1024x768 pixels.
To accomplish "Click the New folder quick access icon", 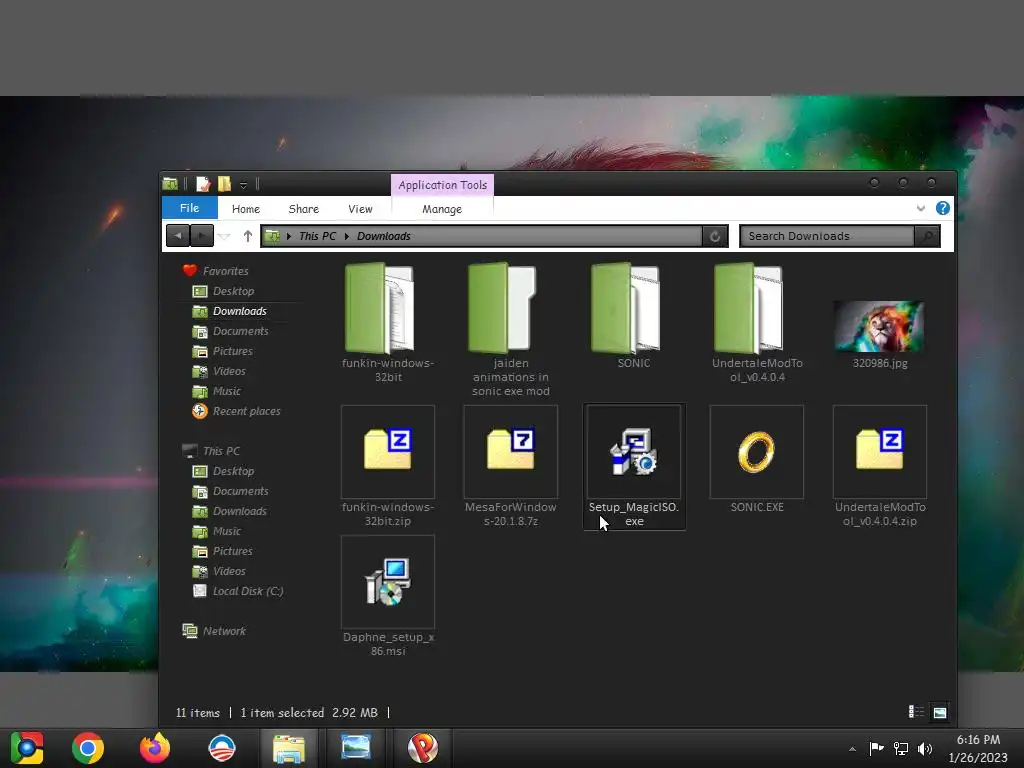I will [224, 184].
